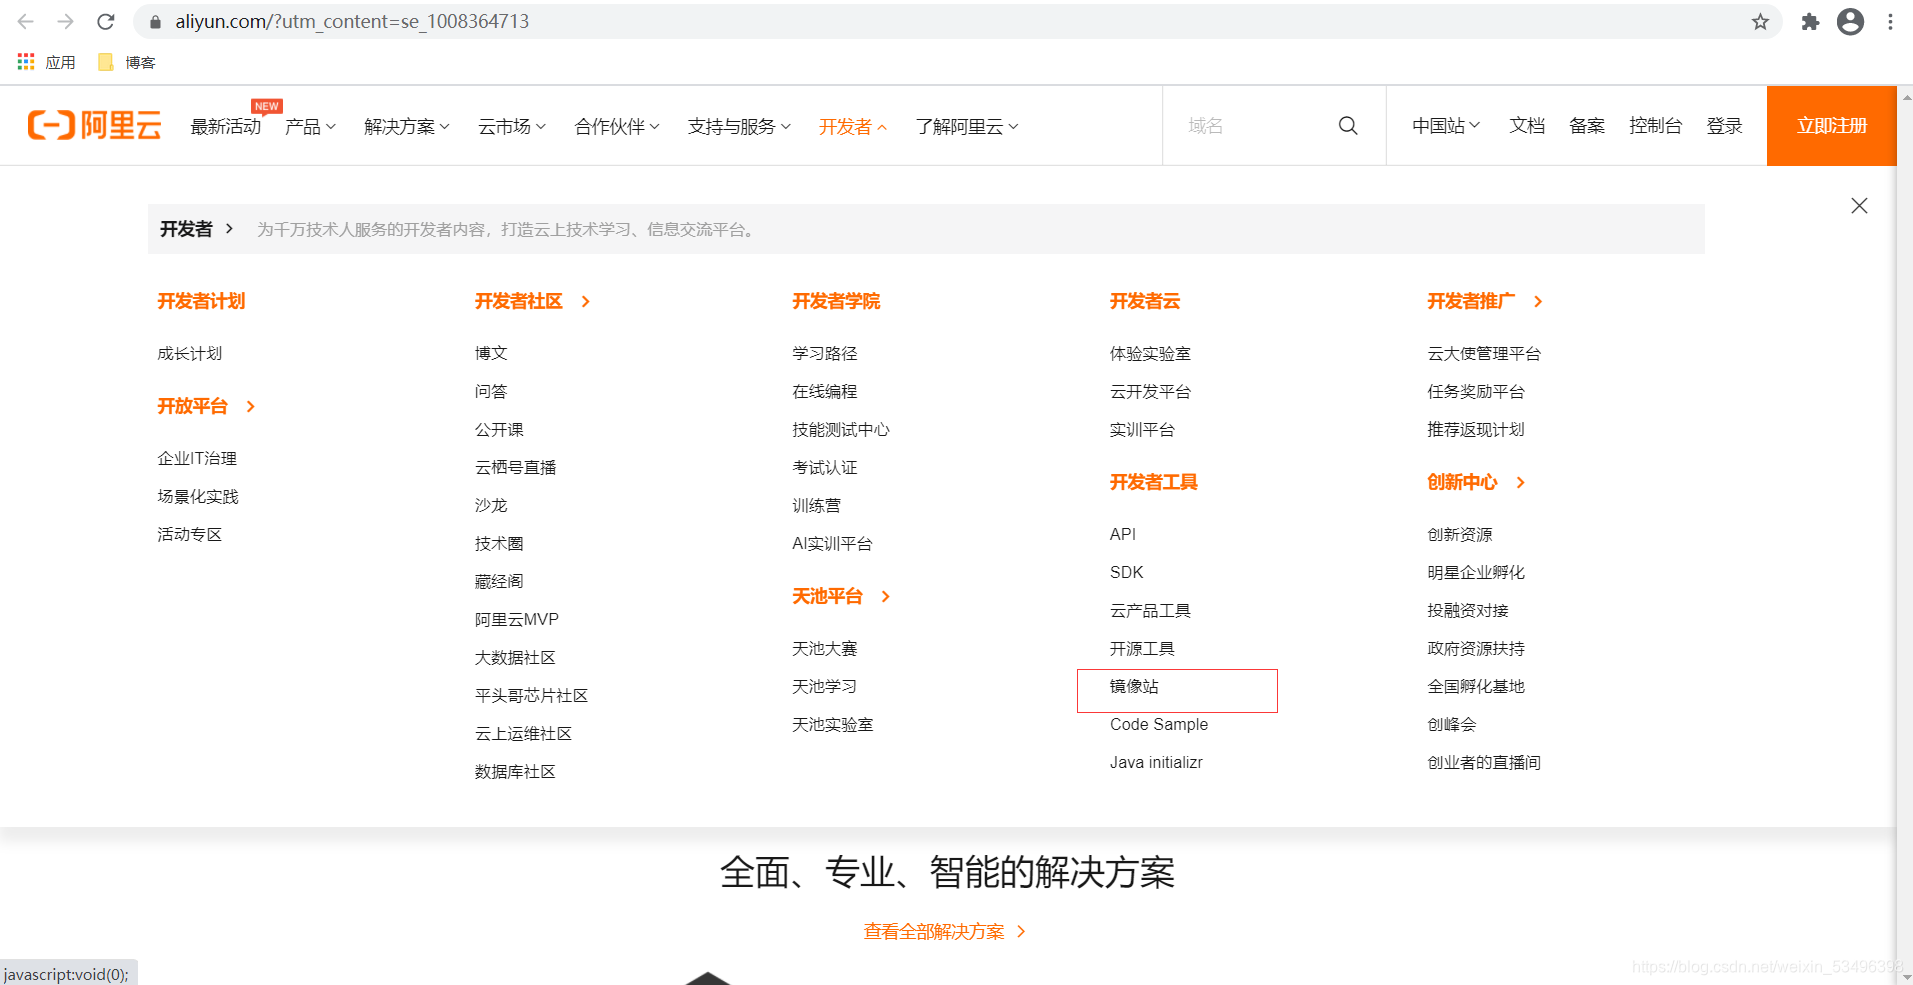The width and height of the screenshot is (1913, 985).
Task: Click the search magnifier icon
Action: point(1347,125)
